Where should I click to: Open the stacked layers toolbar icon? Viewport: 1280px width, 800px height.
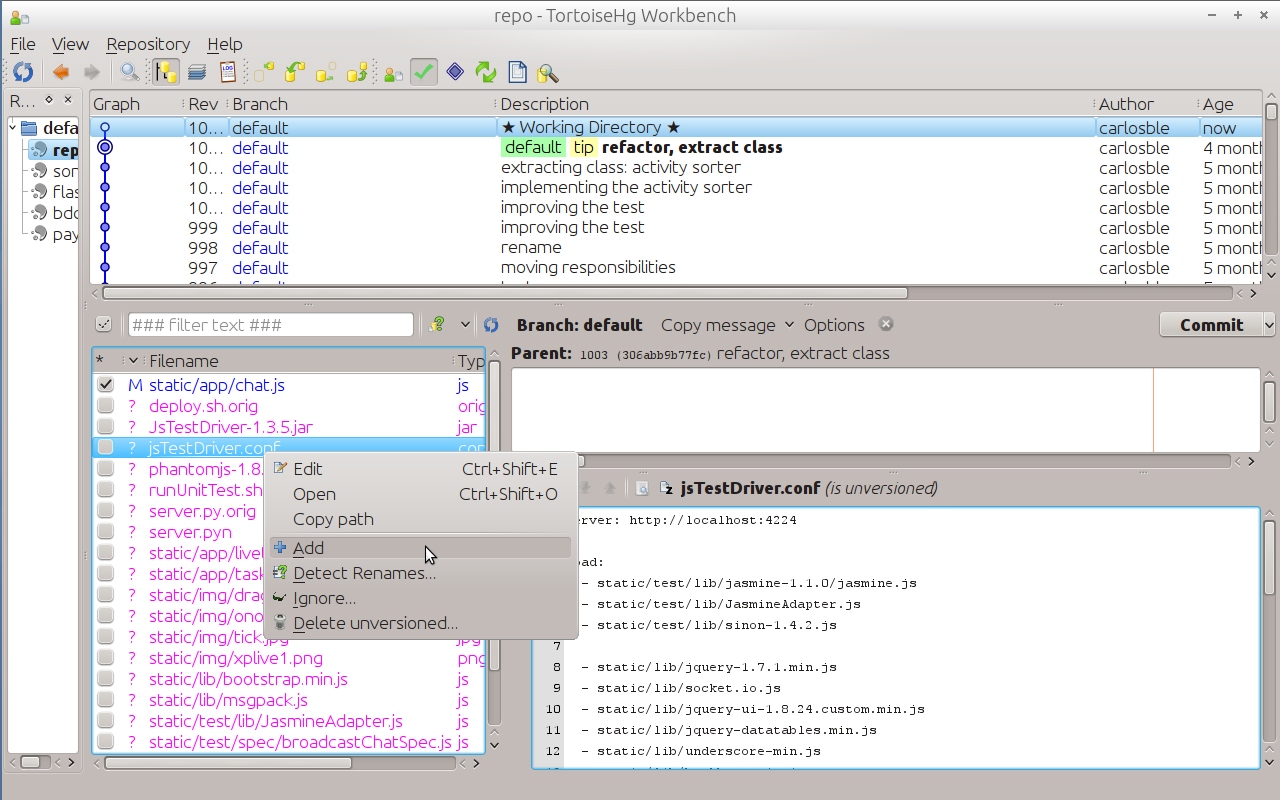pyautogui.click(x=197, y=72)
